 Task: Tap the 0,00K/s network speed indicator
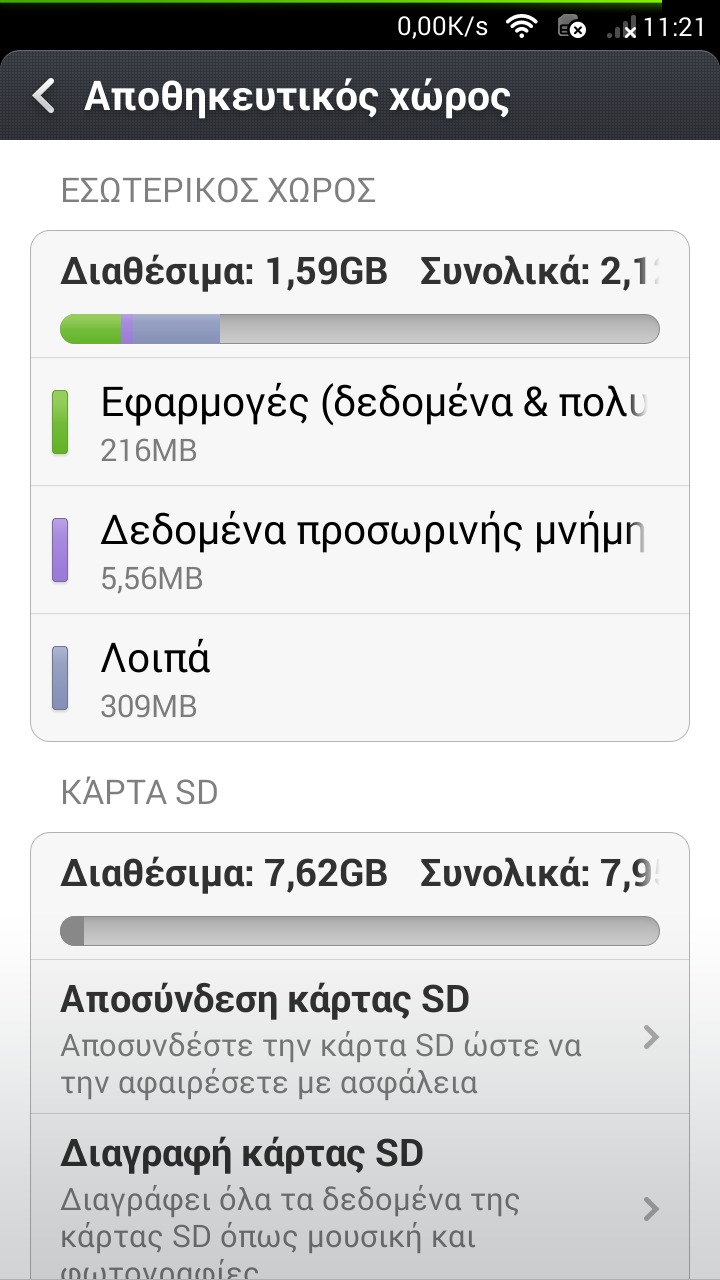442,27
